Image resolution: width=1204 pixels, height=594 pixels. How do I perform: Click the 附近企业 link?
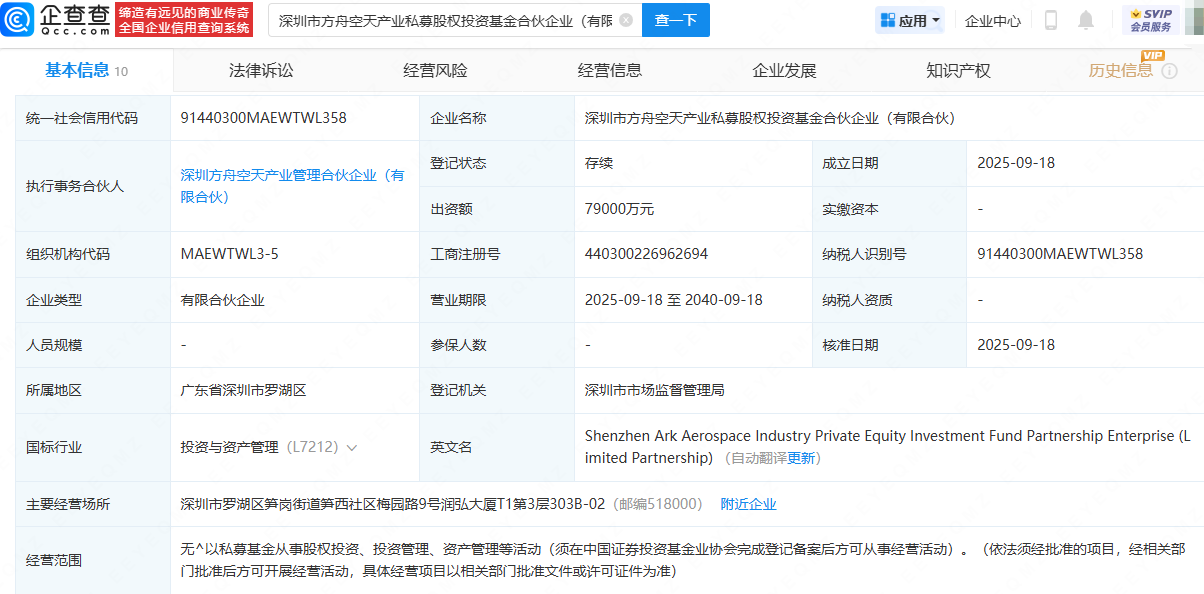coord(749,504)
